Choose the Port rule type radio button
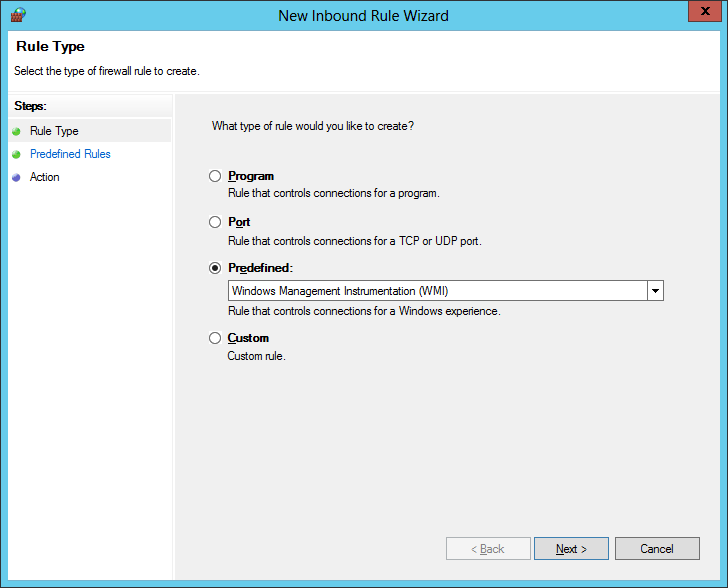The image size is (728, 588). pyautogui.click(x=215, y=222)
